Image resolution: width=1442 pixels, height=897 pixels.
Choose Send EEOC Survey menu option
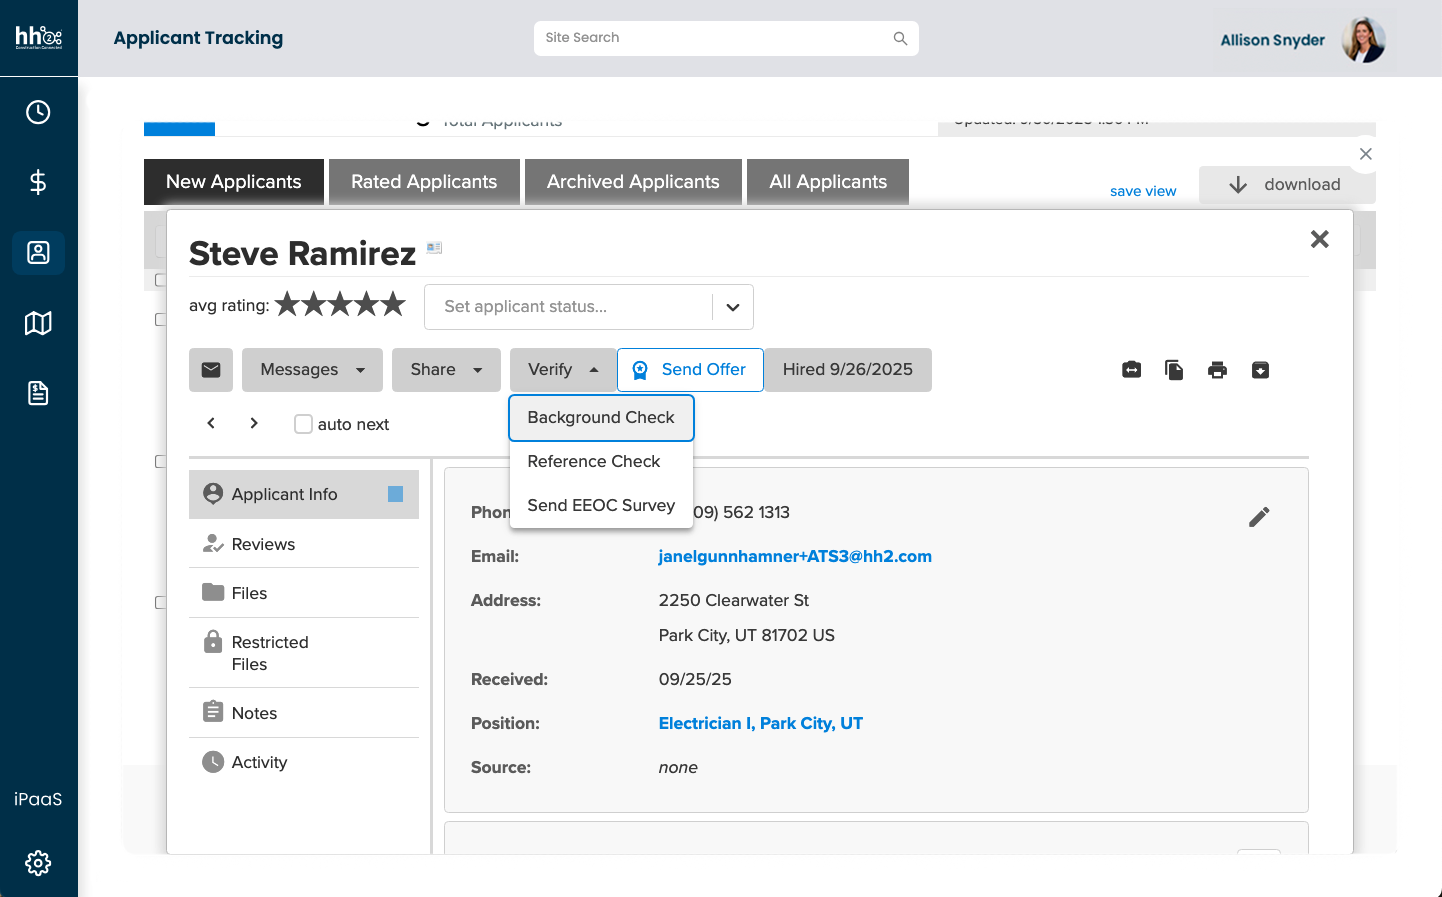(x=601, y=506)
